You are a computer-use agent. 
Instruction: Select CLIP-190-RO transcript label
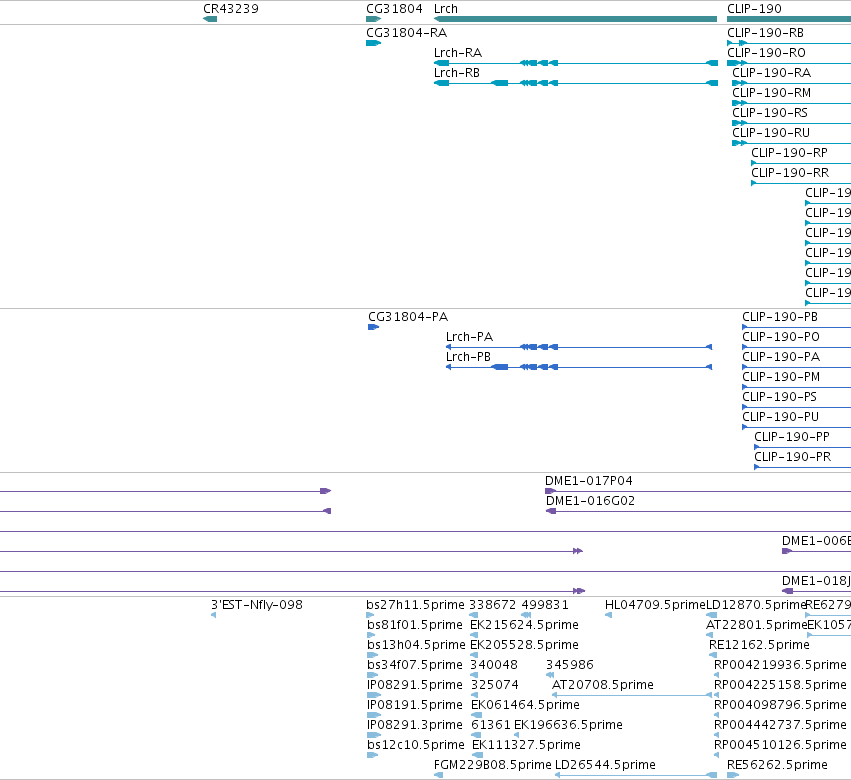[x=766, y=53]
